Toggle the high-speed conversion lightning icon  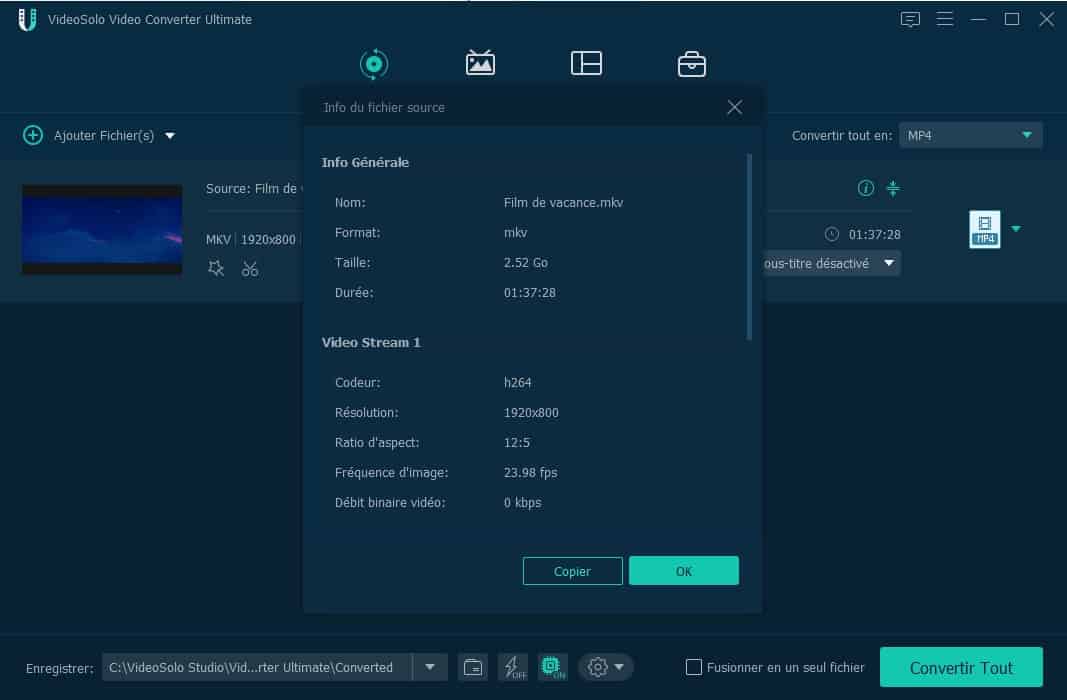pyautogui.click(x=513, y=667)
